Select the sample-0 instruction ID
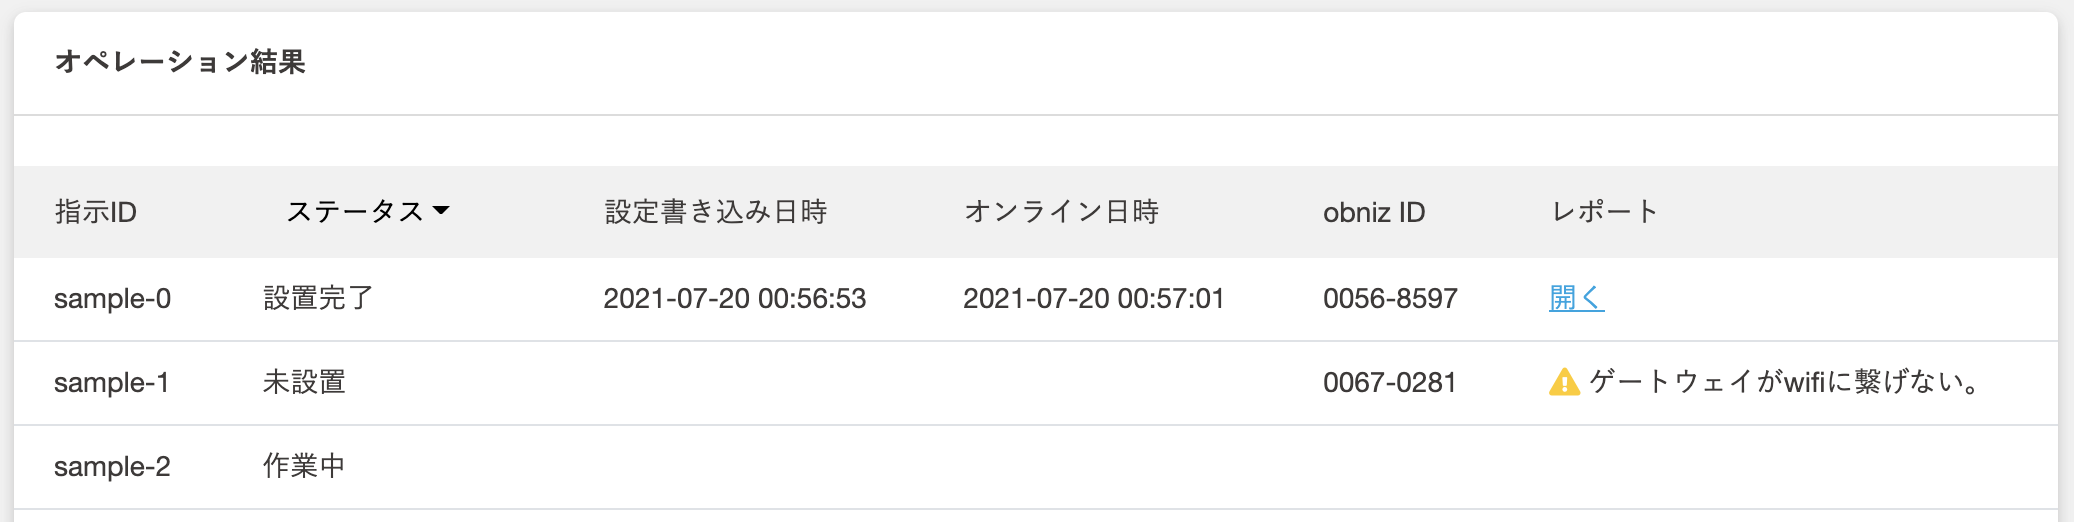The image size is (2074, 522). (x=112, y=298)
